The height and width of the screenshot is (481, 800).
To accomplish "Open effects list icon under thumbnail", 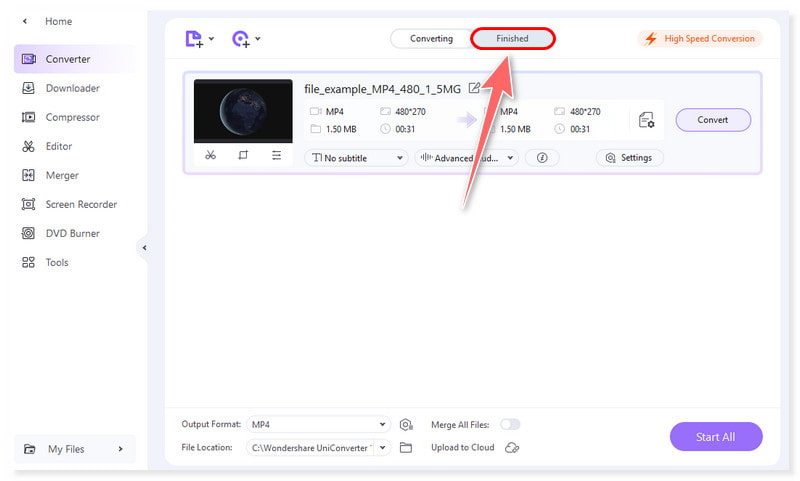I will pyautogui.click(x=276, y=155).
